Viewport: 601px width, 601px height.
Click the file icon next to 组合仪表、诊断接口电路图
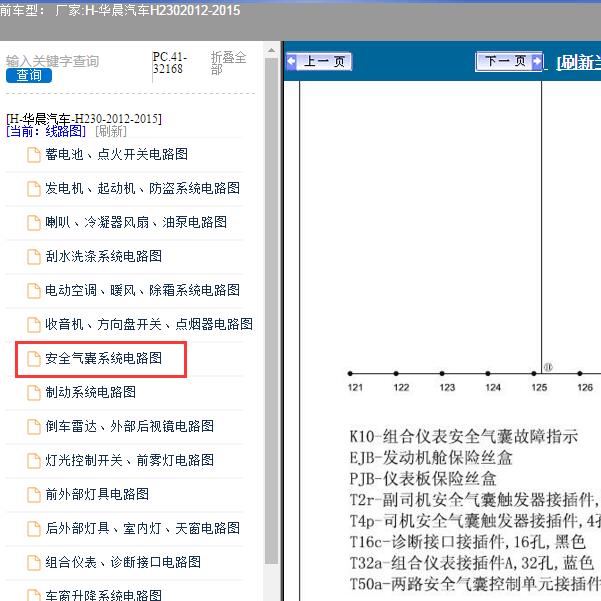(x=35, y=562)
